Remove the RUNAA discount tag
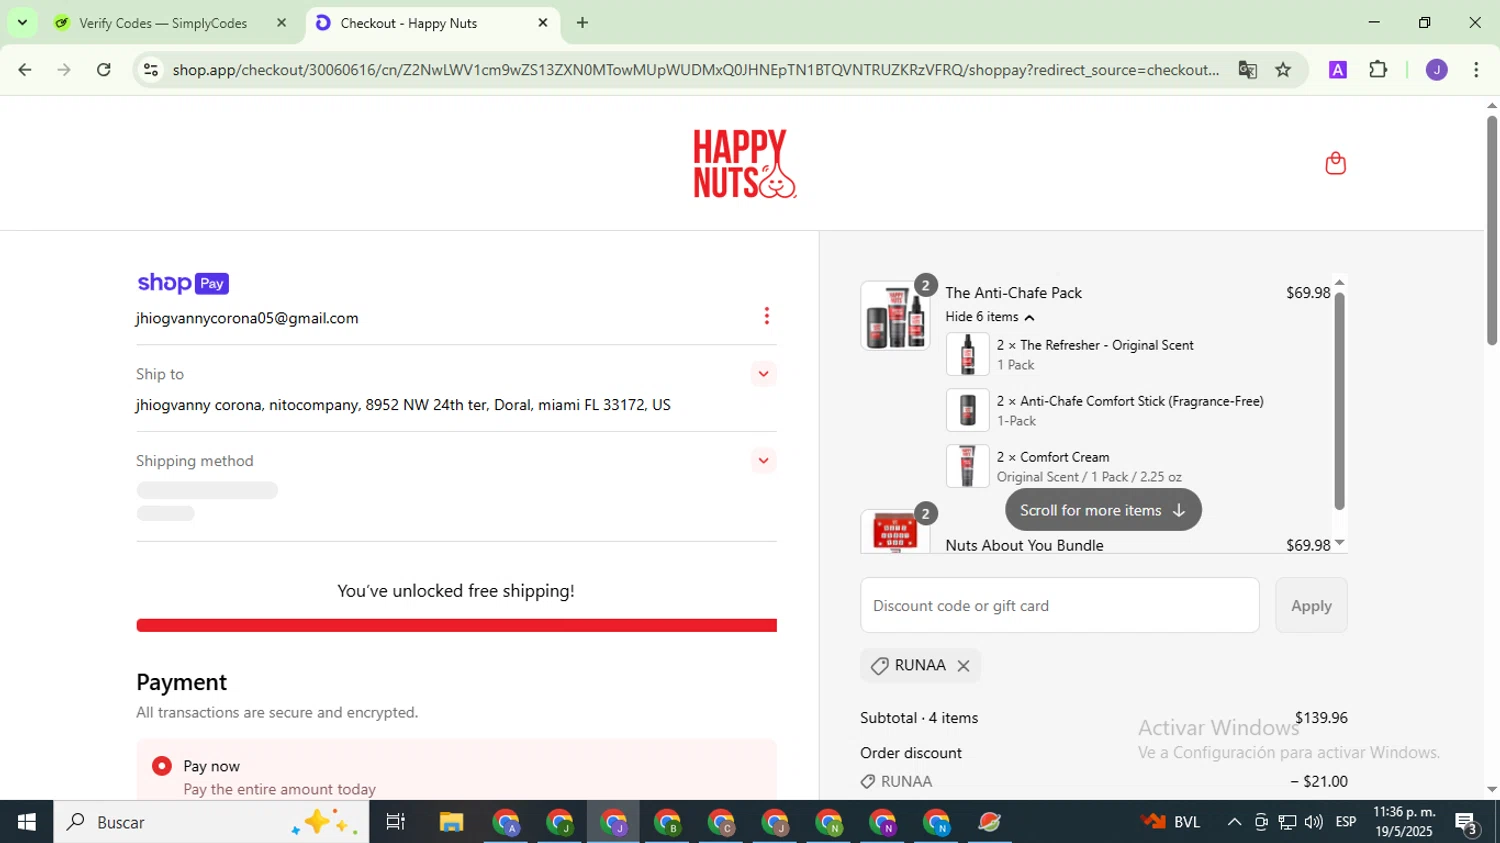This screenshot has height=843, width=1500. coord(963,666)
